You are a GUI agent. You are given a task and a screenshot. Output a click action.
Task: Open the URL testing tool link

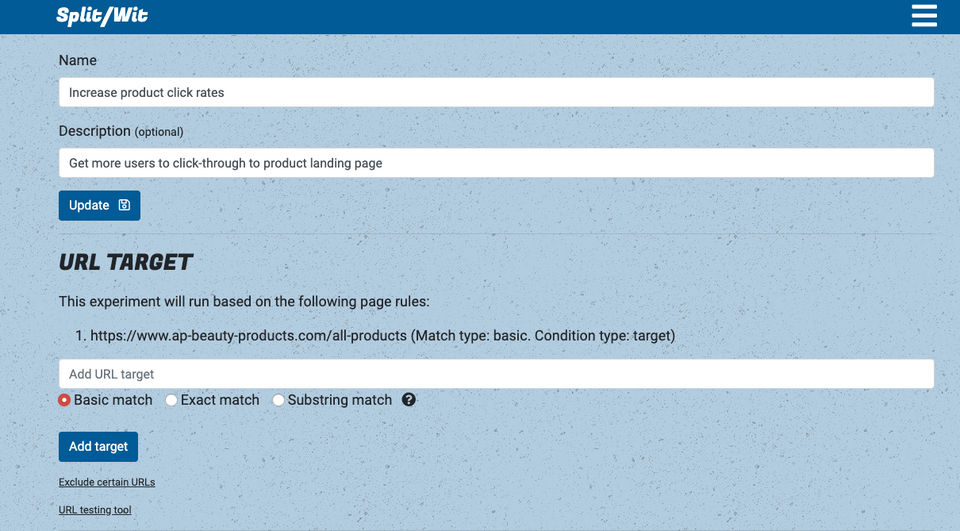pyautogui.click(x=95, y=510)
